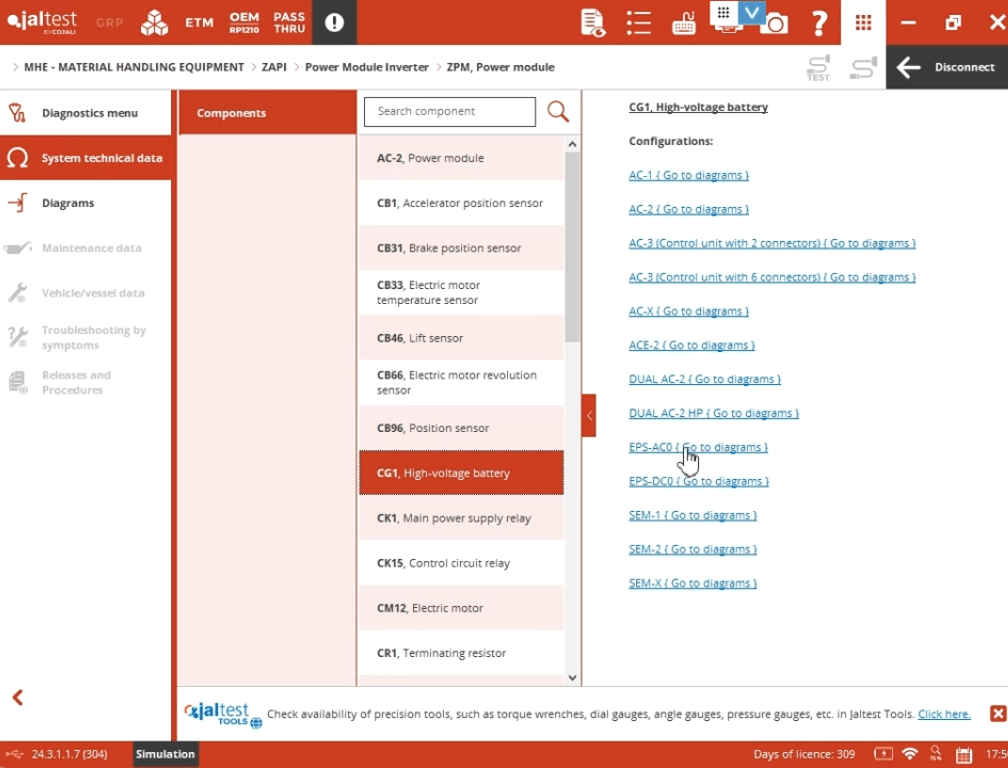Click the keyboard hand icon

(x=684, y=24)
